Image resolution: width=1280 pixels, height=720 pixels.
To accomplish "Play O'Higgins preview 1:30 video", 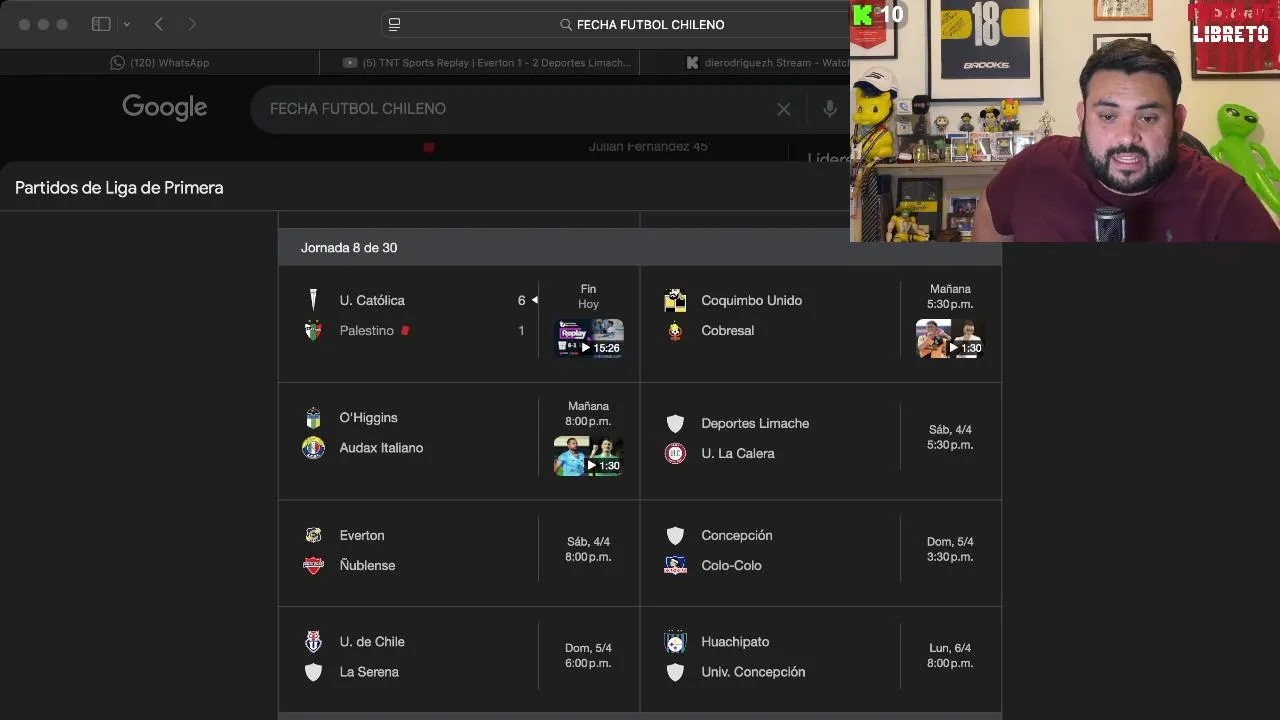I will click(x=589, y=456).
